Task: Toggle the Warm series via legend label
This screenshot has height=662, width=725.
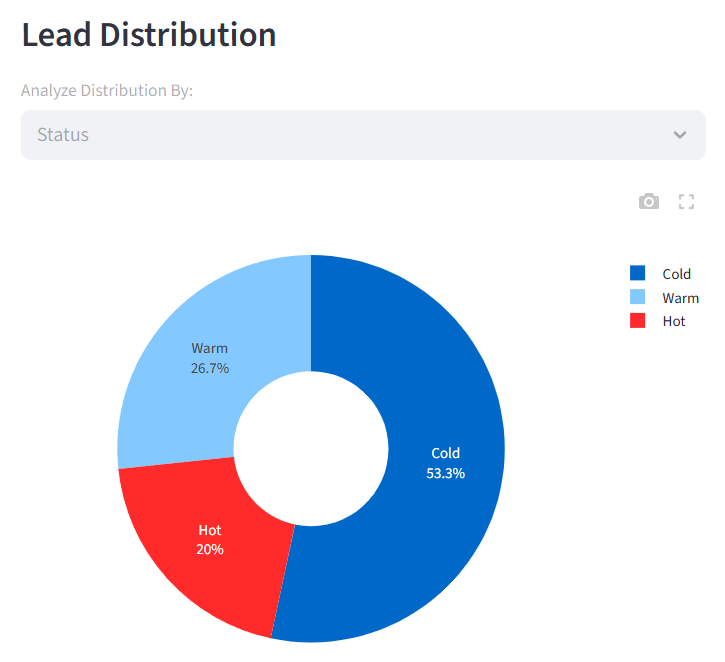Action: 680,298
